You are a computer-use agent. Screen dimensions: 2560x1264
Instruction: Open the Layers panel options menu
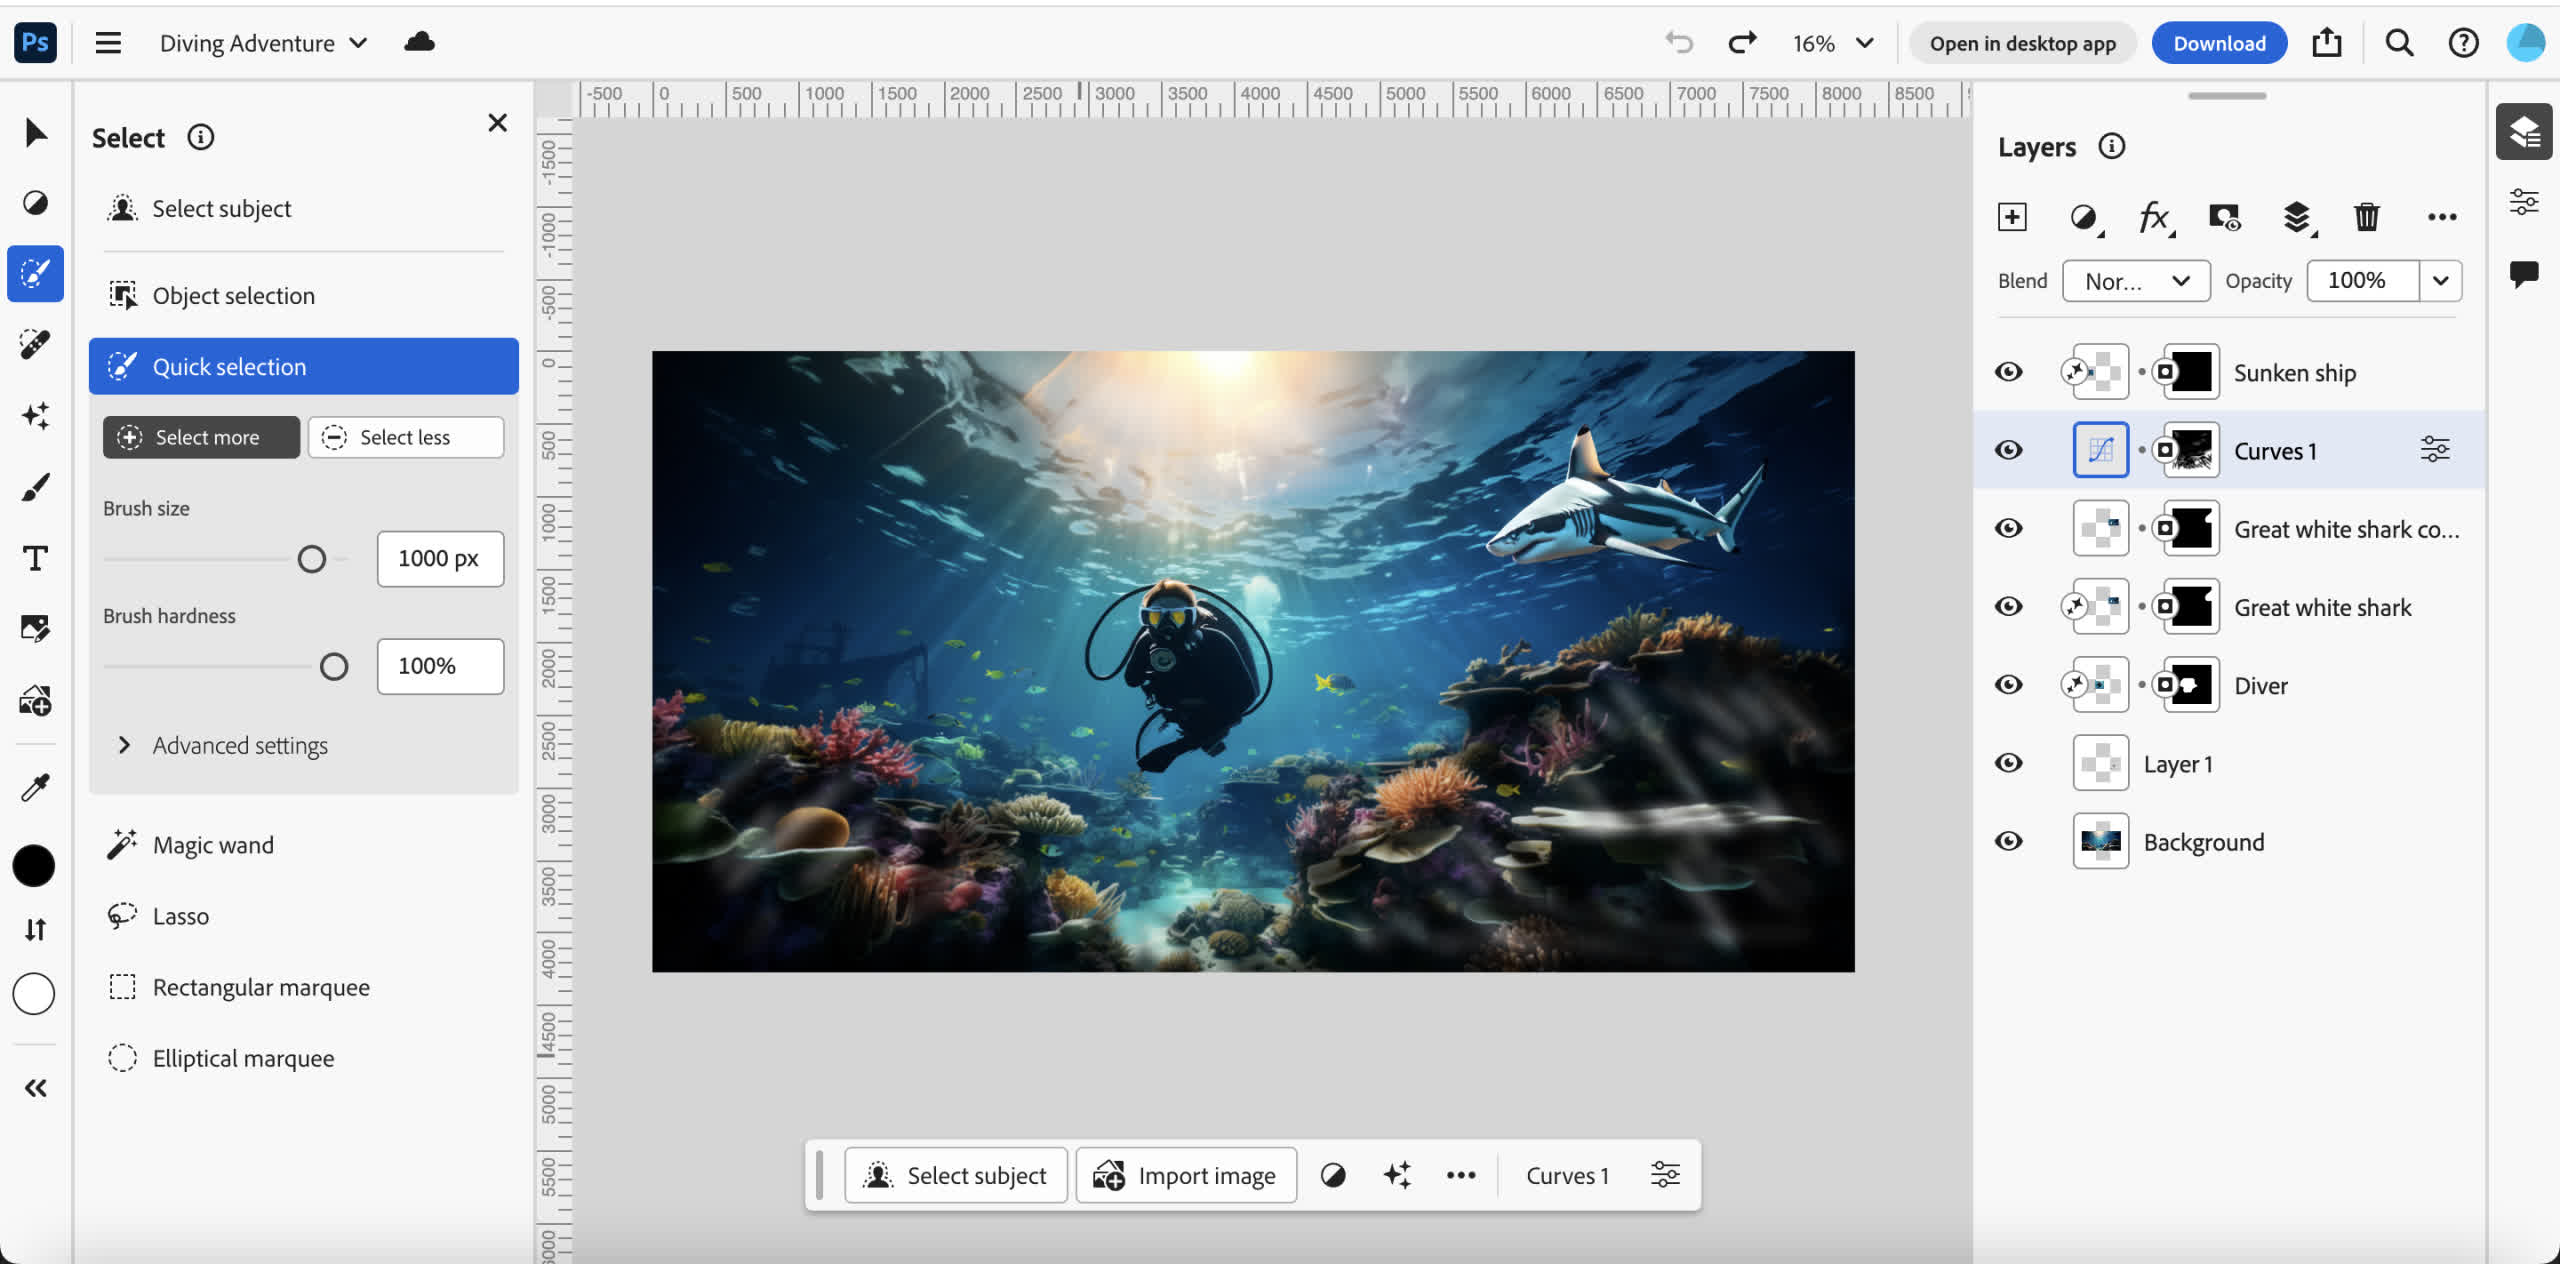[2441, 216]
